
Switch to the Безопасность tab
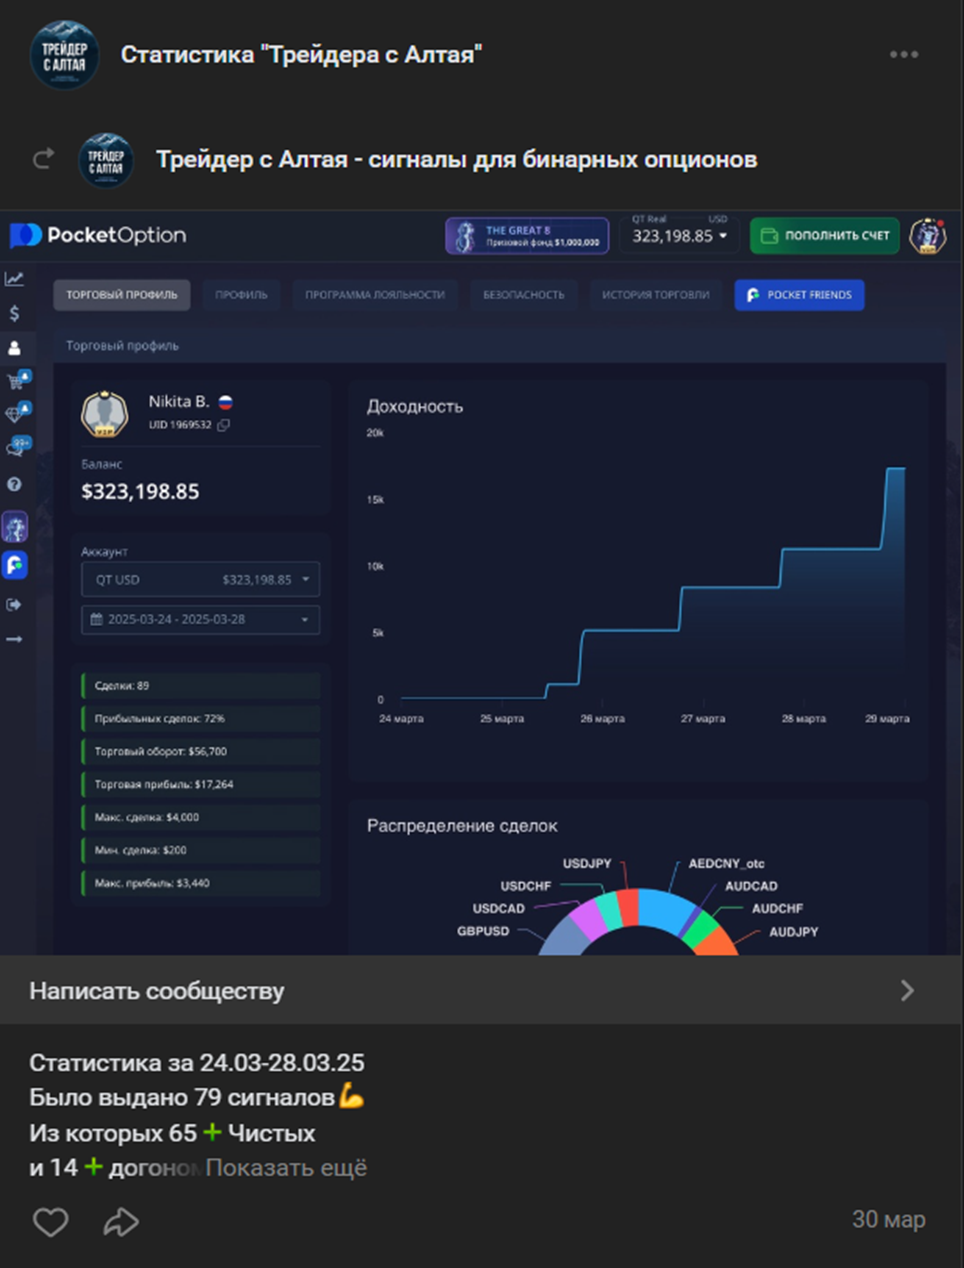pos(523,295)
